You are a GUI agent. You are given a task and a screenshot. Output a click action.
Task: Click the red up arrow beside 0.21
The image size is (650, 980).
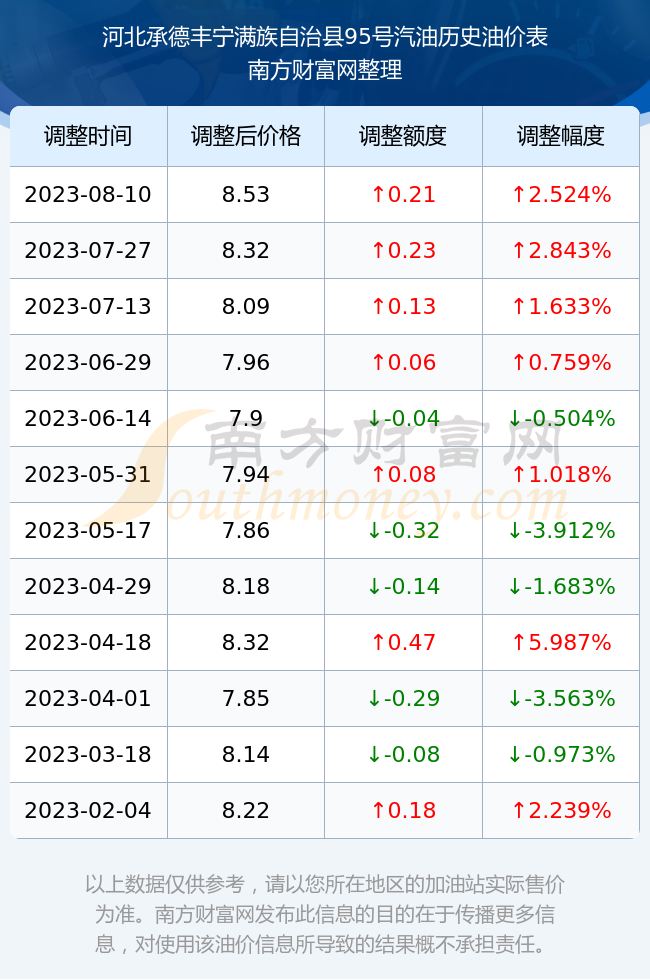(x=378, y=194)
